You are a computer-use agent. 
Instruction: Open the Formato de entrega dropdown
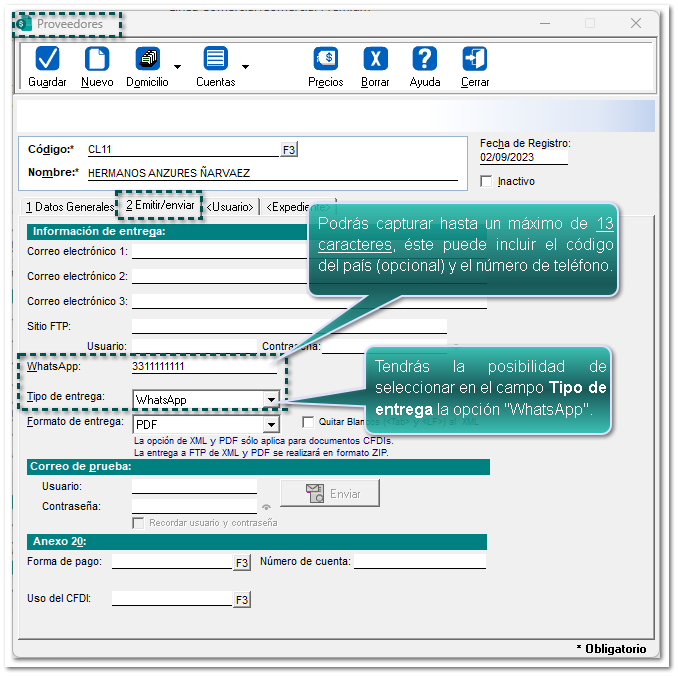click(x=270, y=425)
